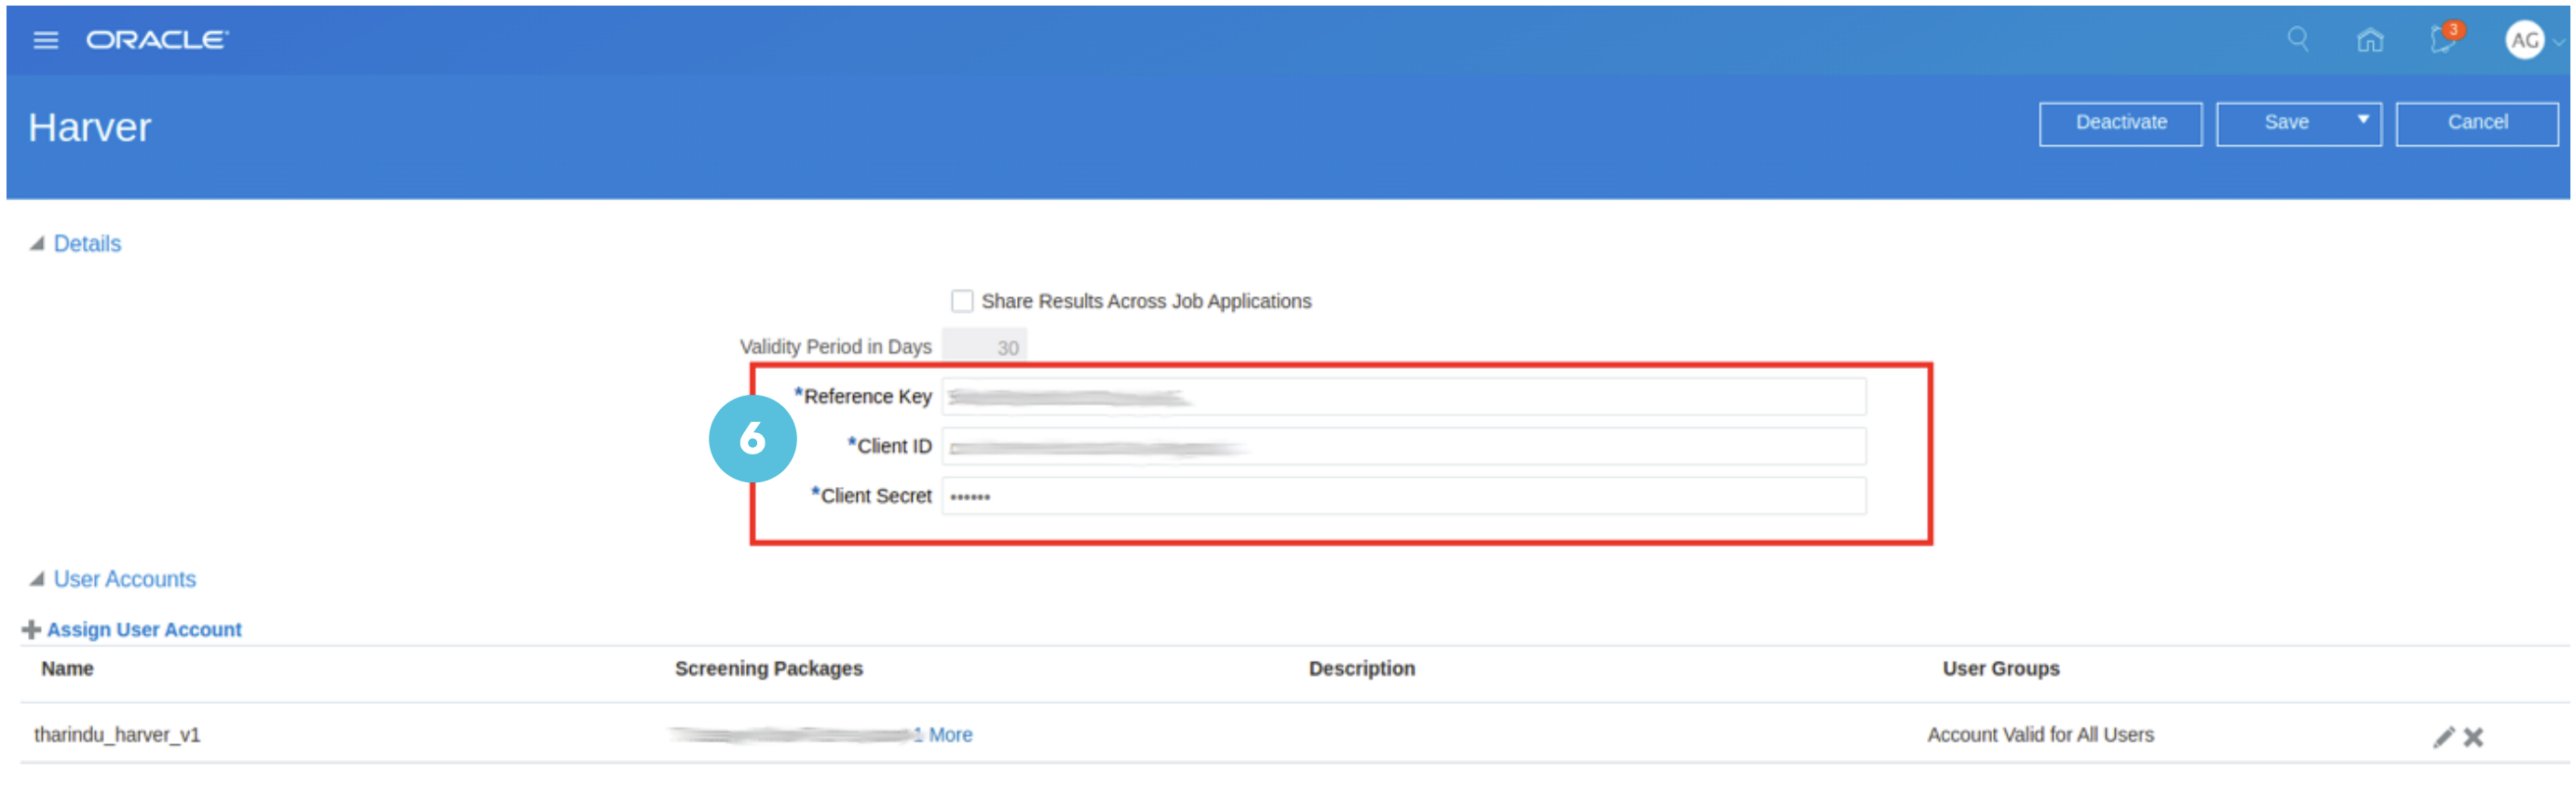Image resolution: width=2576 pixels, height=812 pixels.
Task: Click the Oracle logo
Action: (157, 40)
